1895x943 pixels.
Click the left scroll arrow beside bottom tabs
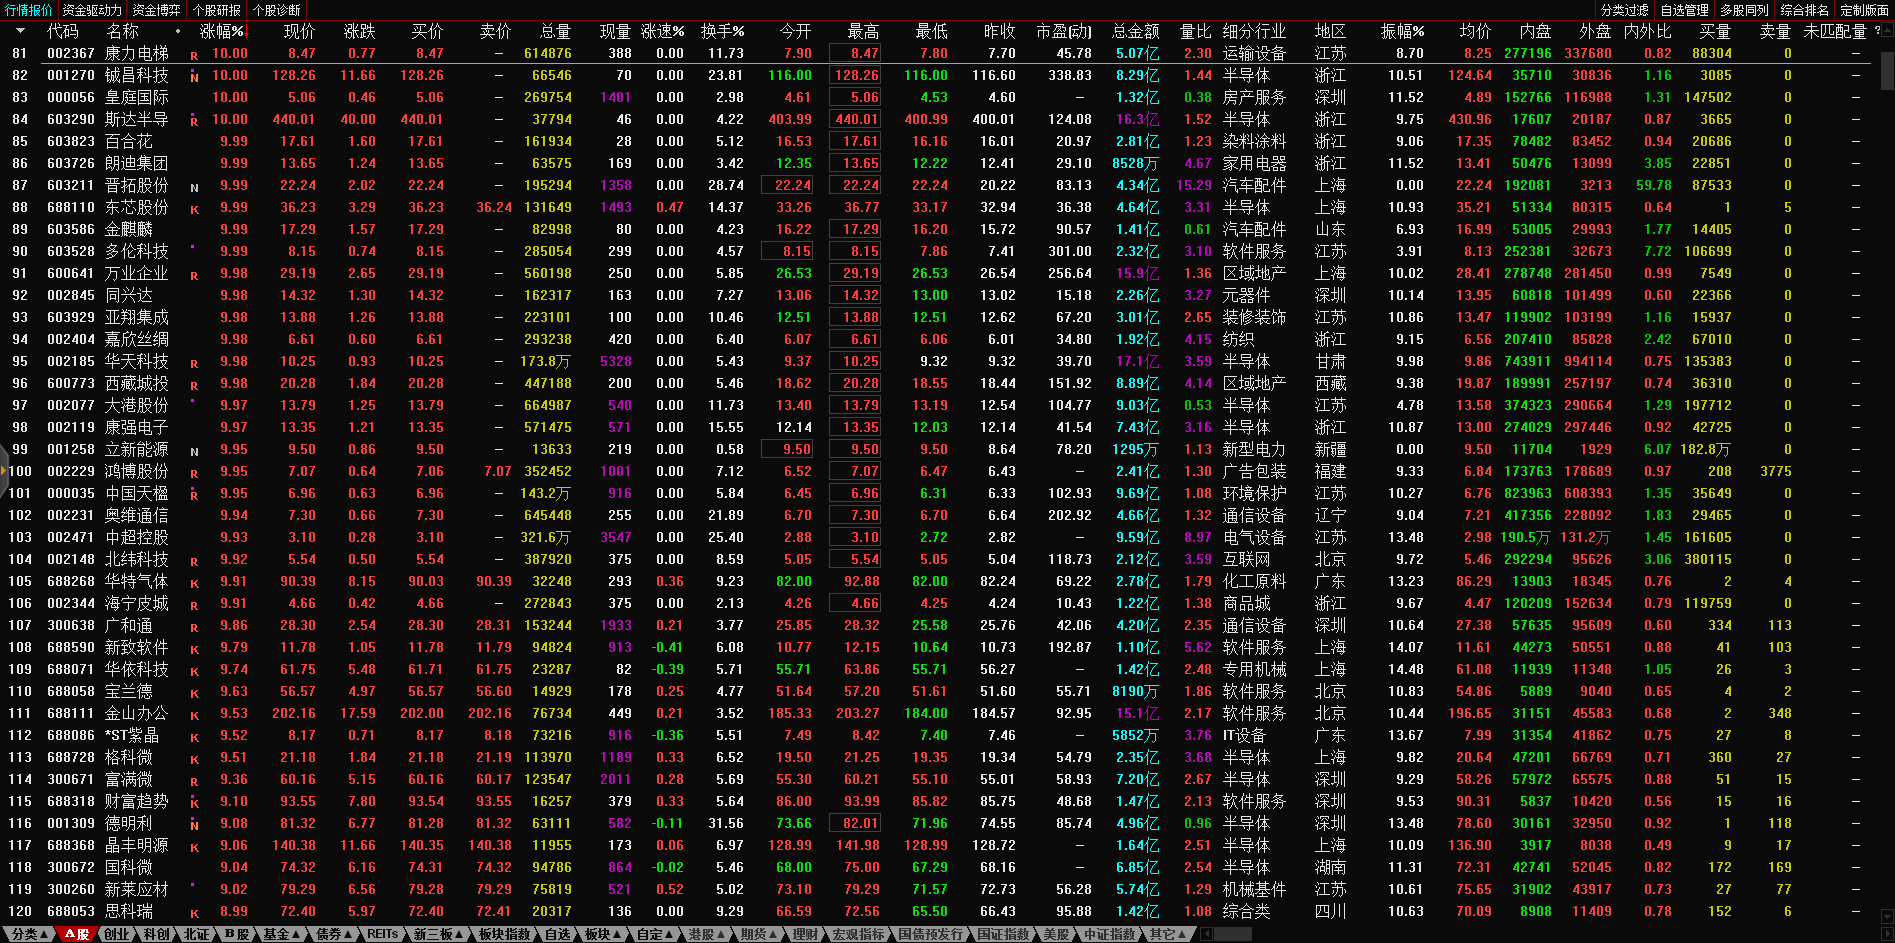[1207, 934]
